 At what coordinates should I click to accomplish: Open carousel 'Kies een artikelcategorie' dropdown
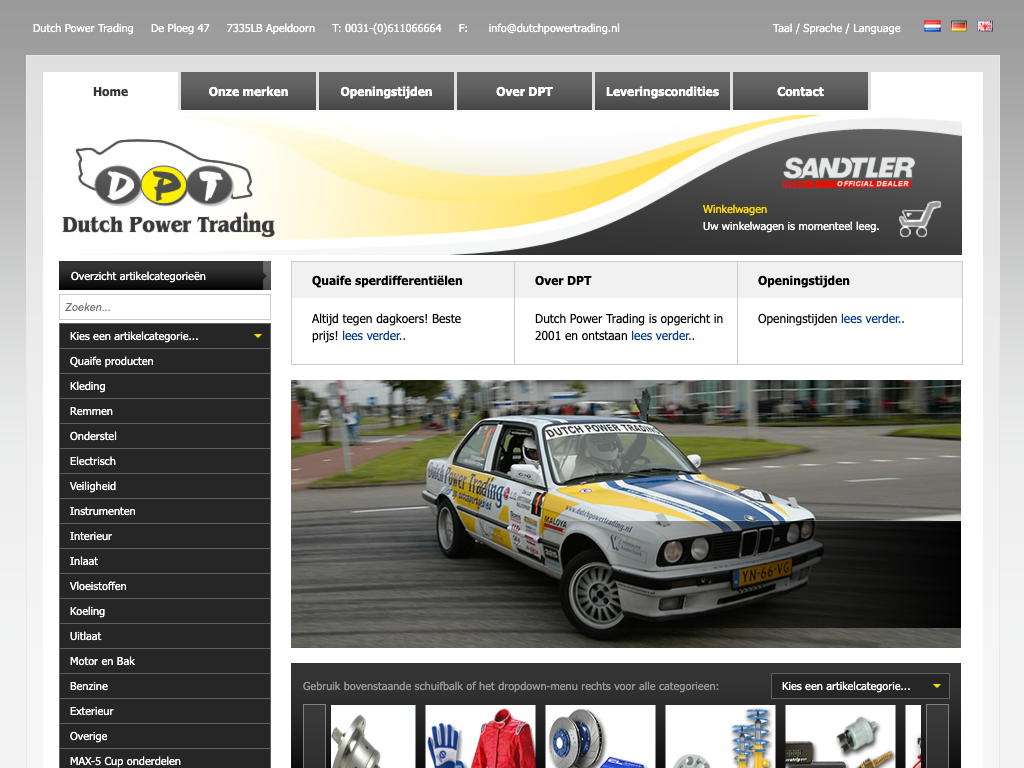tap(860, 686)
